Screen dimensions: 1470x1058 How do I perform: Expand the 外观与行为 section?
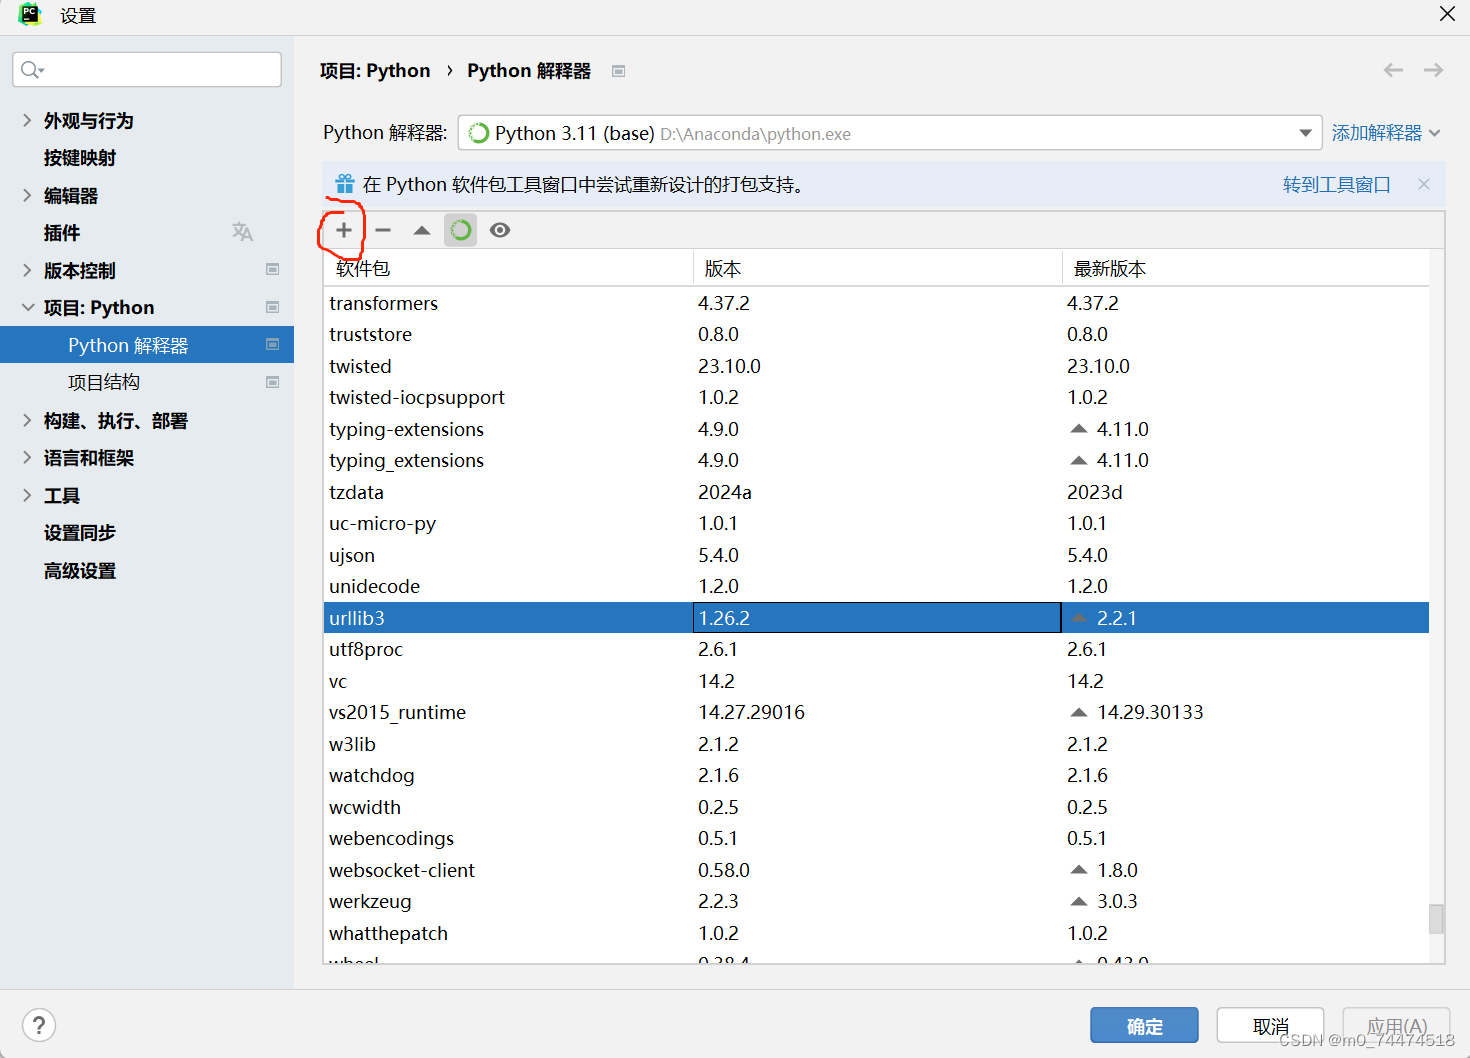27,120
